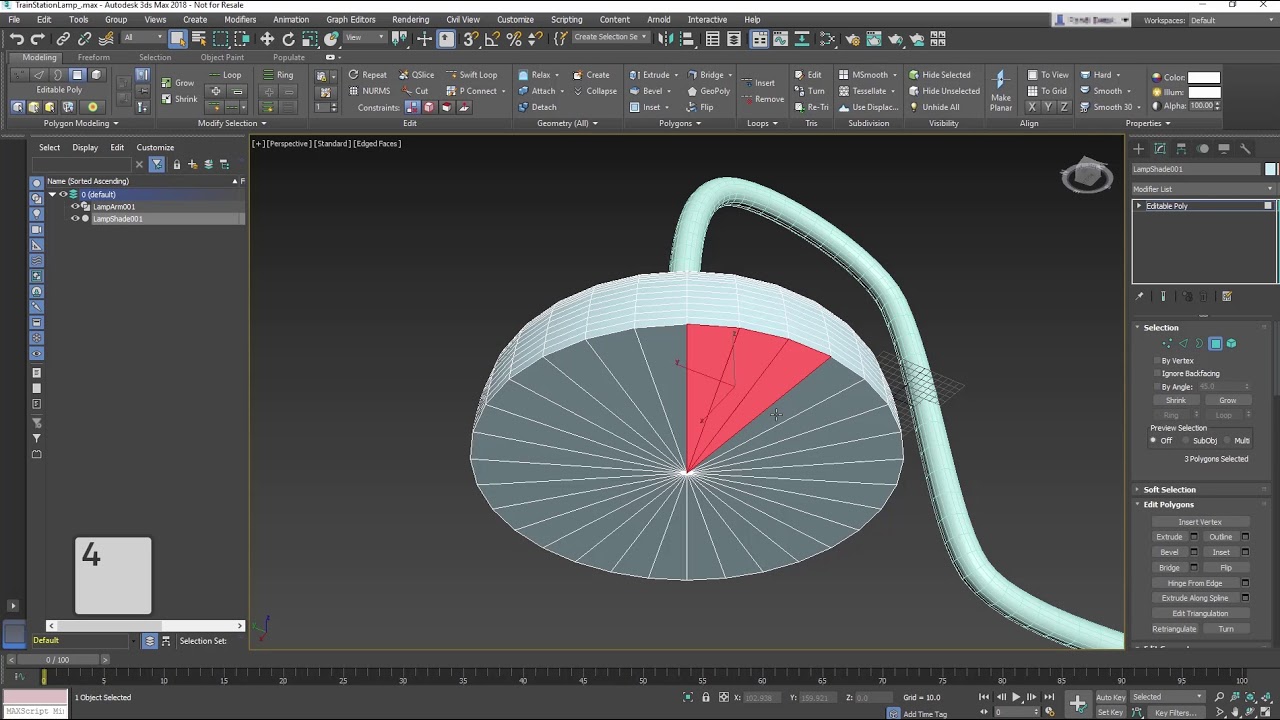Click the Retriangulate button

[x=1174, y=629]
